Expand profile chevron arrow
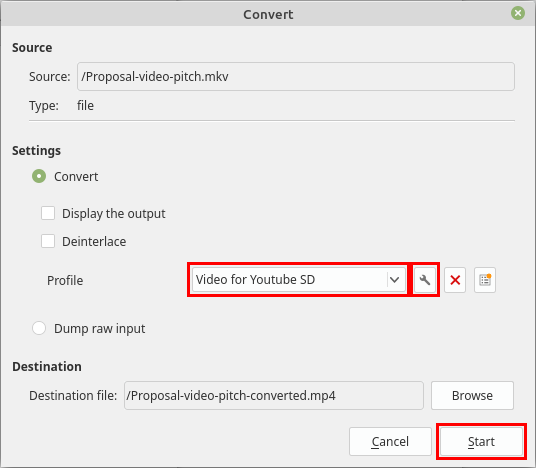The width and height of the screenshot is (536, 468). coord(394,280)
